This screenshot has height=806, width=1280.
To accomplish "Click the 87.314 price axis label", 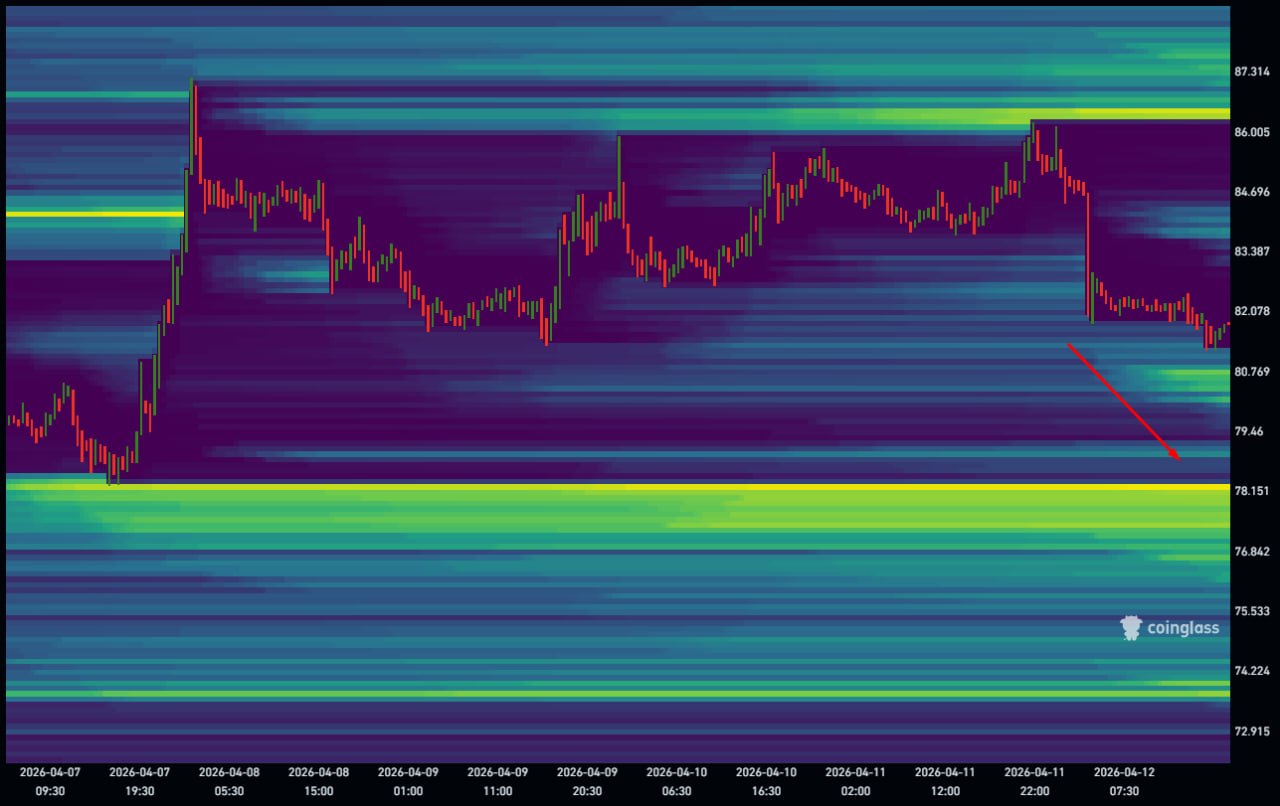I will click(x=1252, y=72).
